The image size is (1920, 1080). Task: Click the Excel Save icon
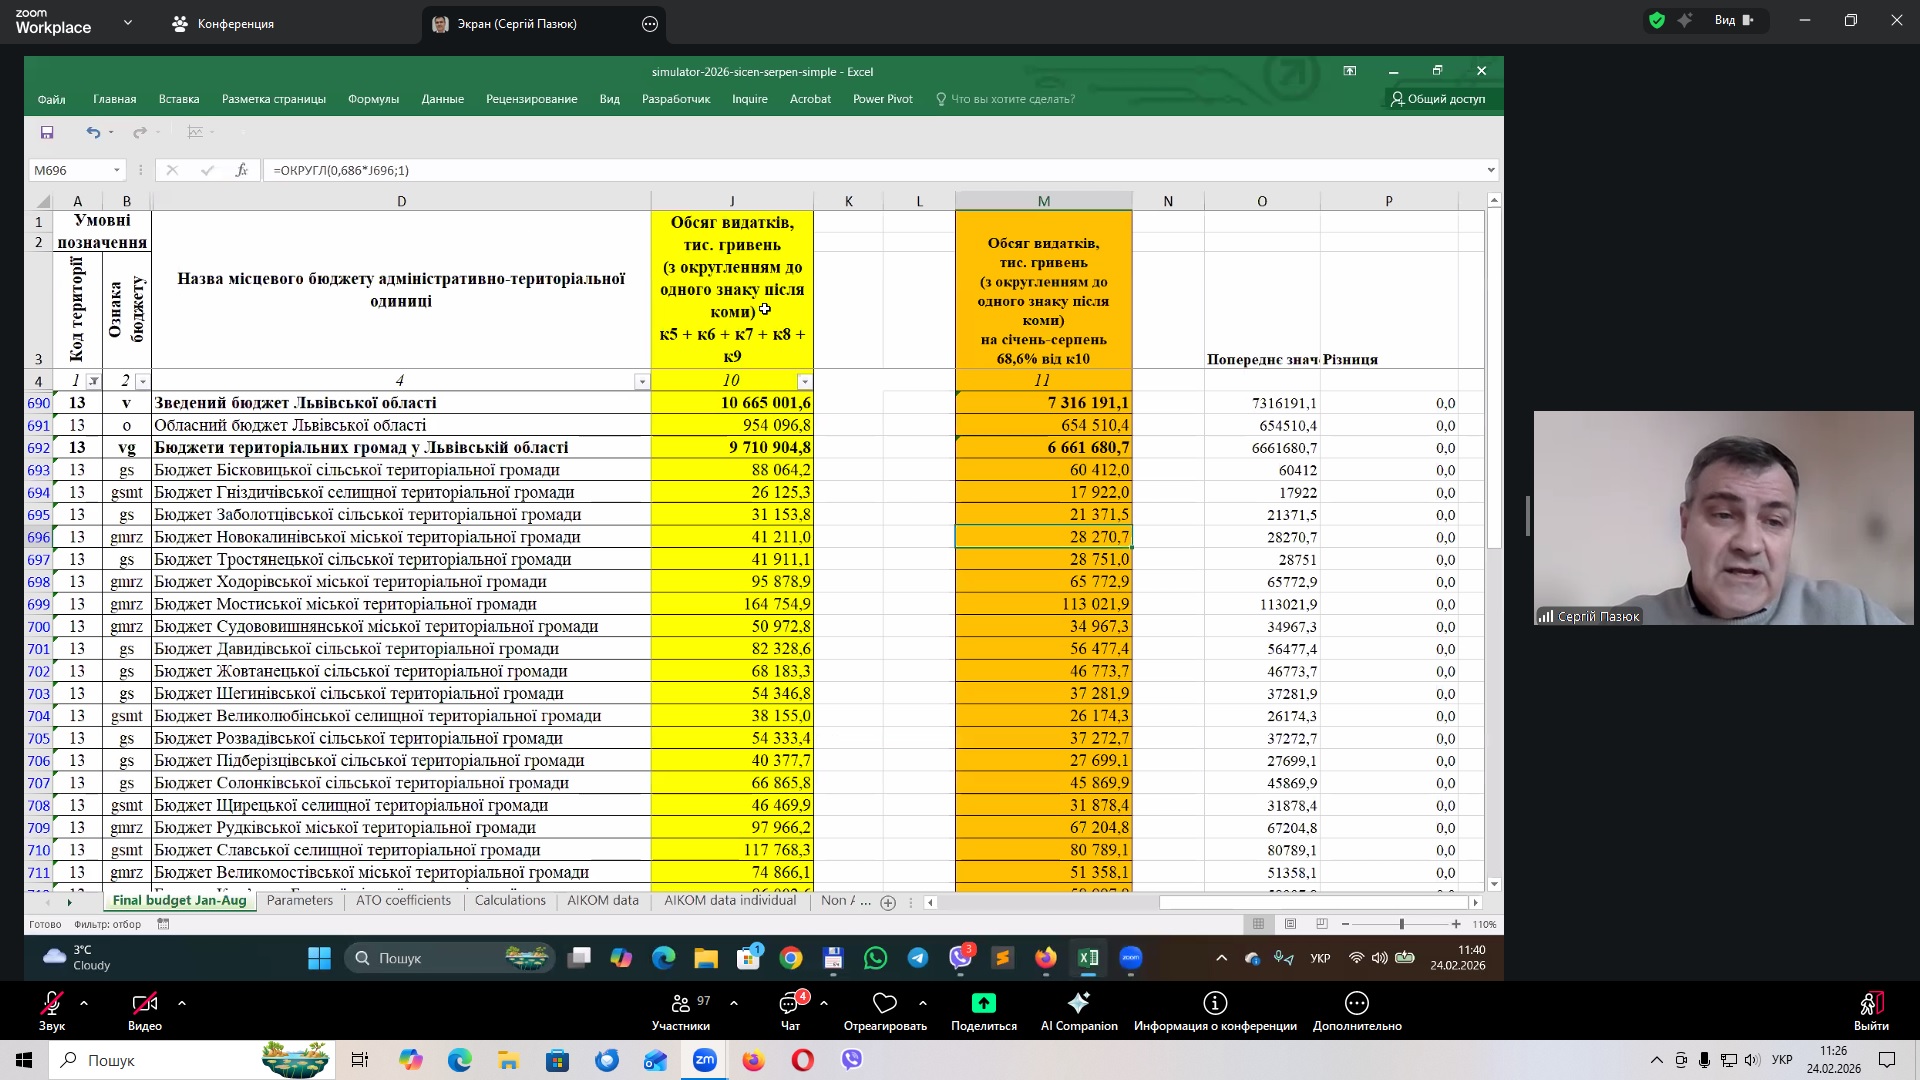tap(47, 132)
